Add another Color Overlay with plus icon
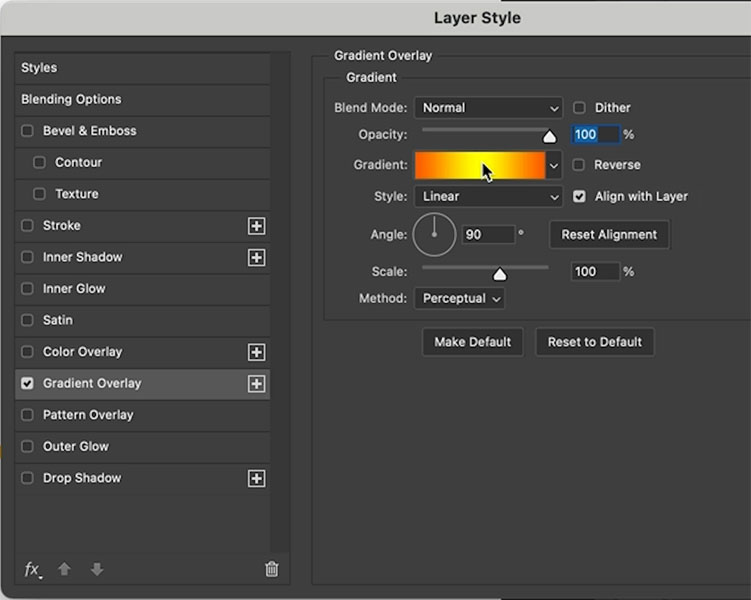Viewport: 751px width, 600px height. tap(256, 352)
